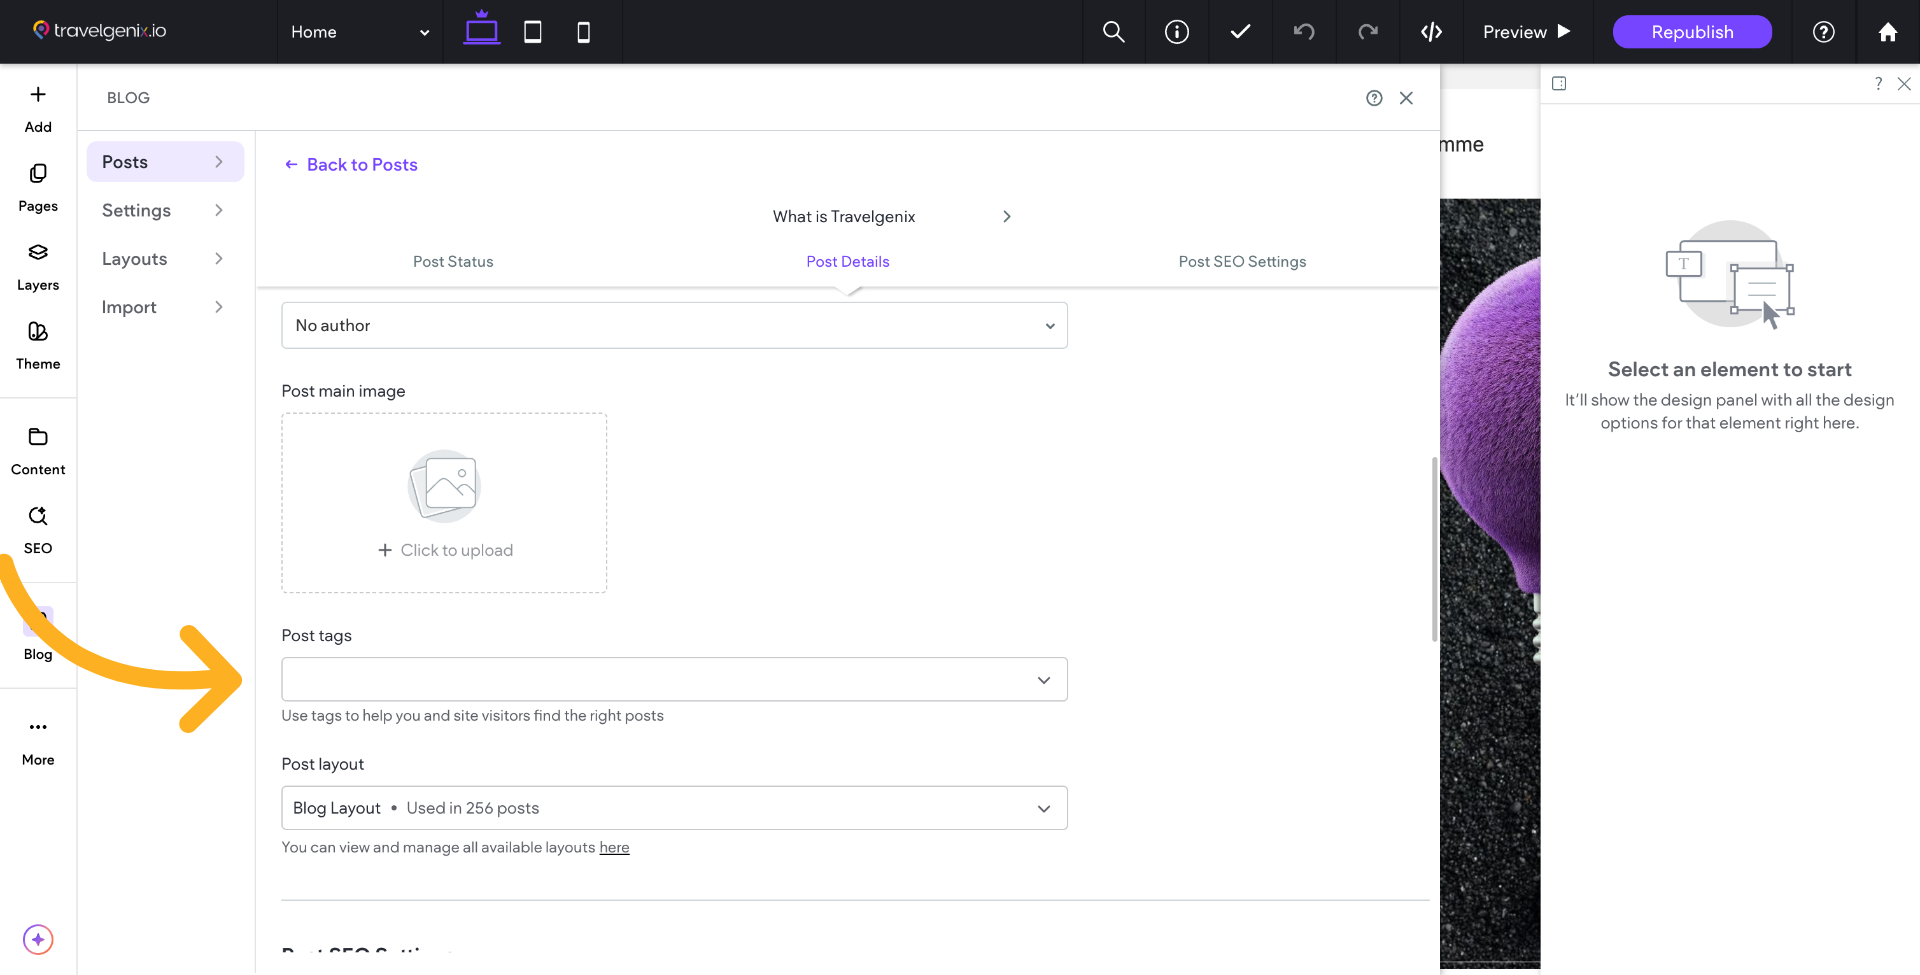Expand the No author dropdown
1920x975 pixels.
pos(674,326)
